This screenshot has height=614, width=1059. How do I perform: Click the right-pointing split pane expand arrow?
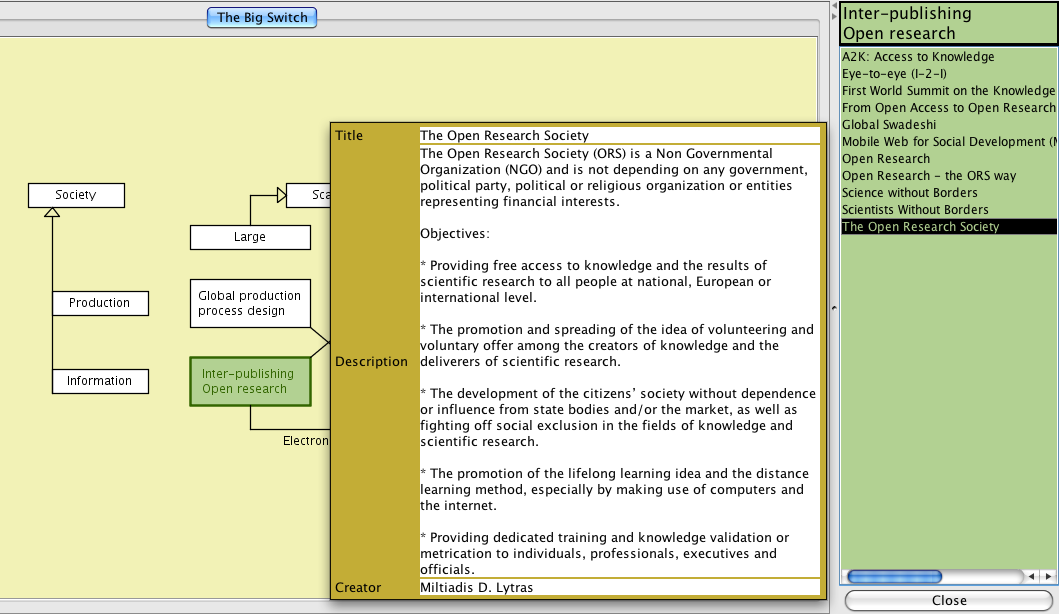[x=835, y=17]
